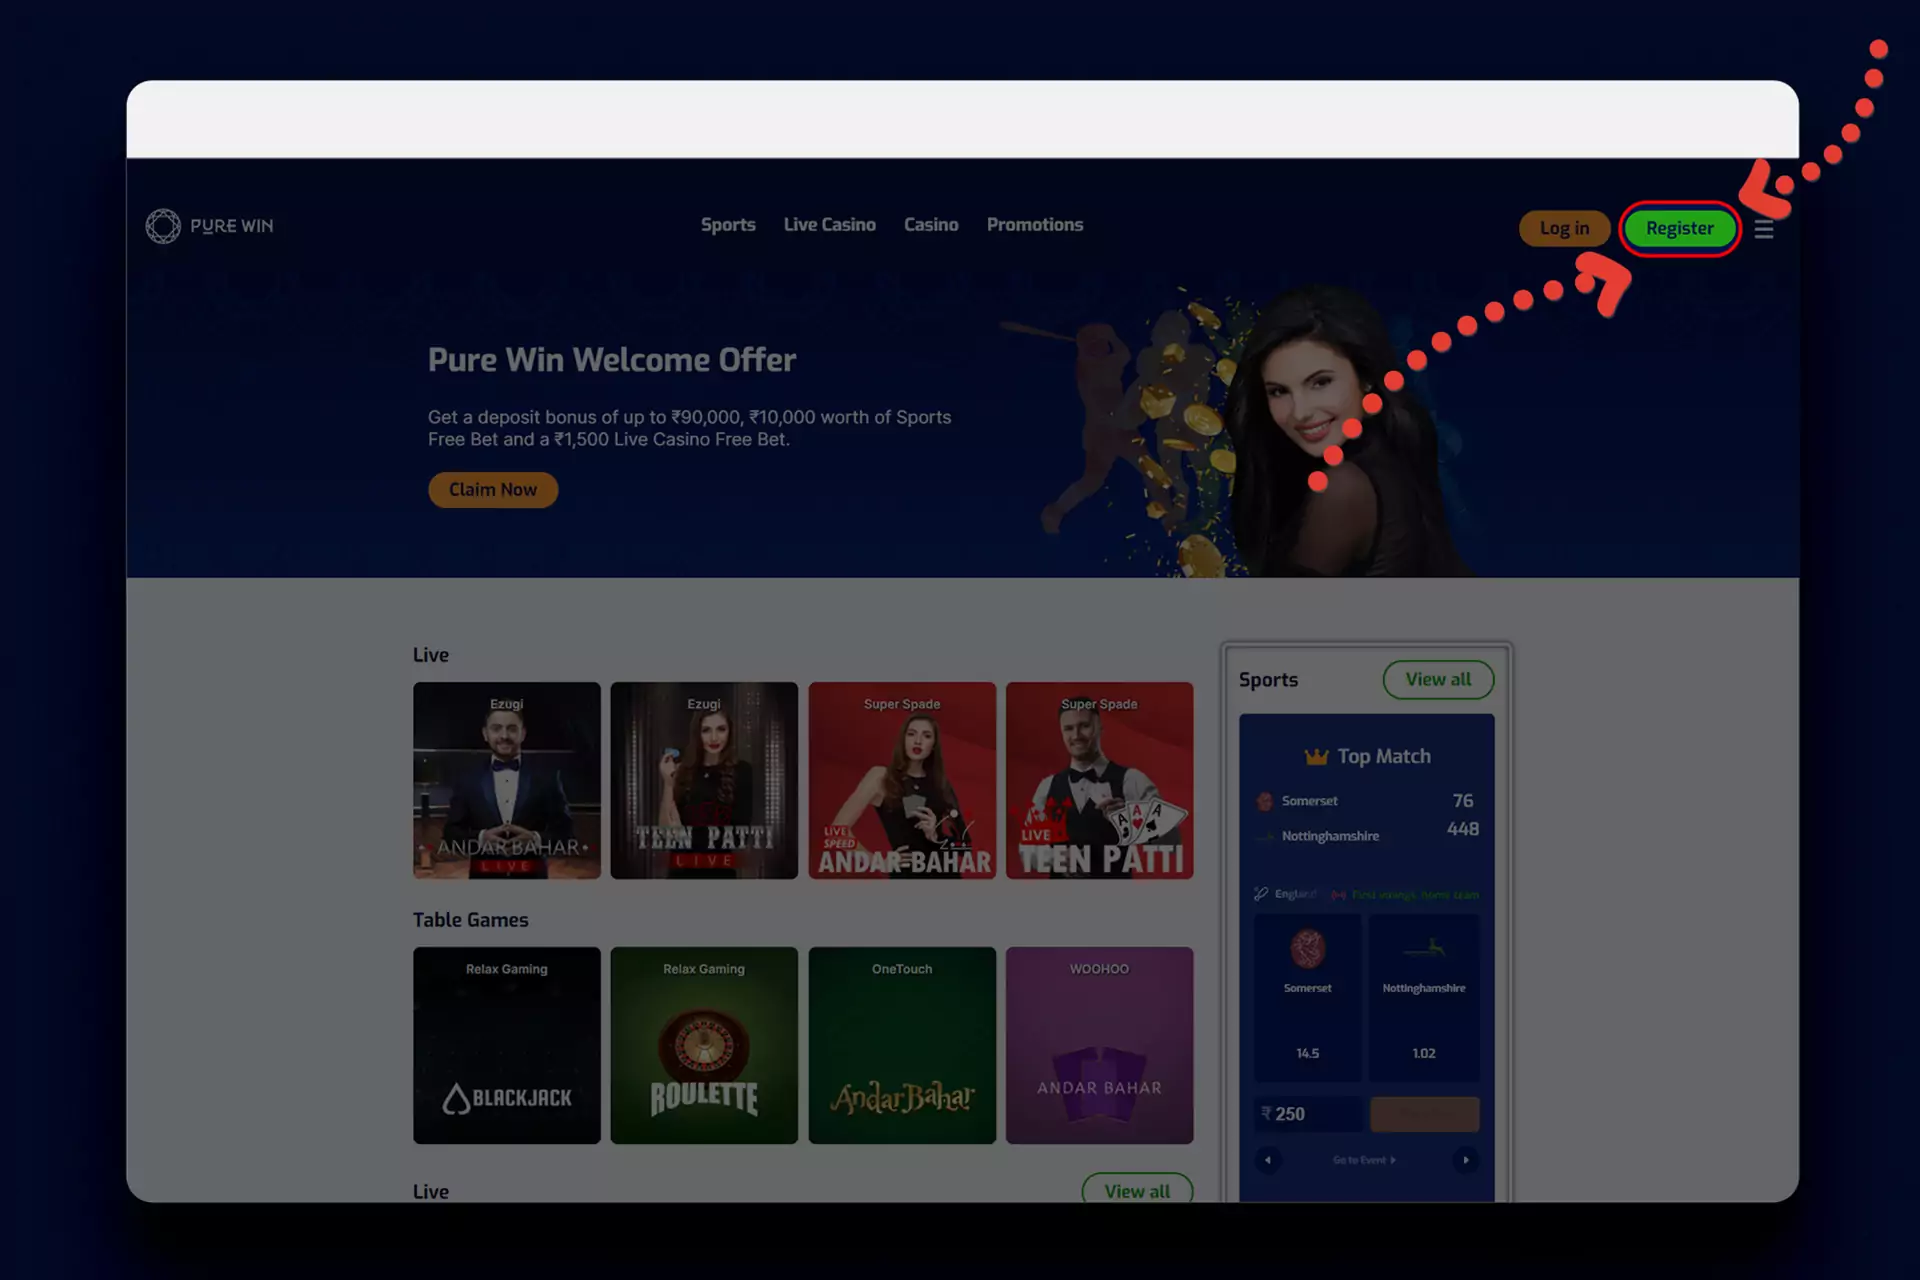Click the Teen Patti Live game thumbnail
1920x1280 pixels.
703,780
